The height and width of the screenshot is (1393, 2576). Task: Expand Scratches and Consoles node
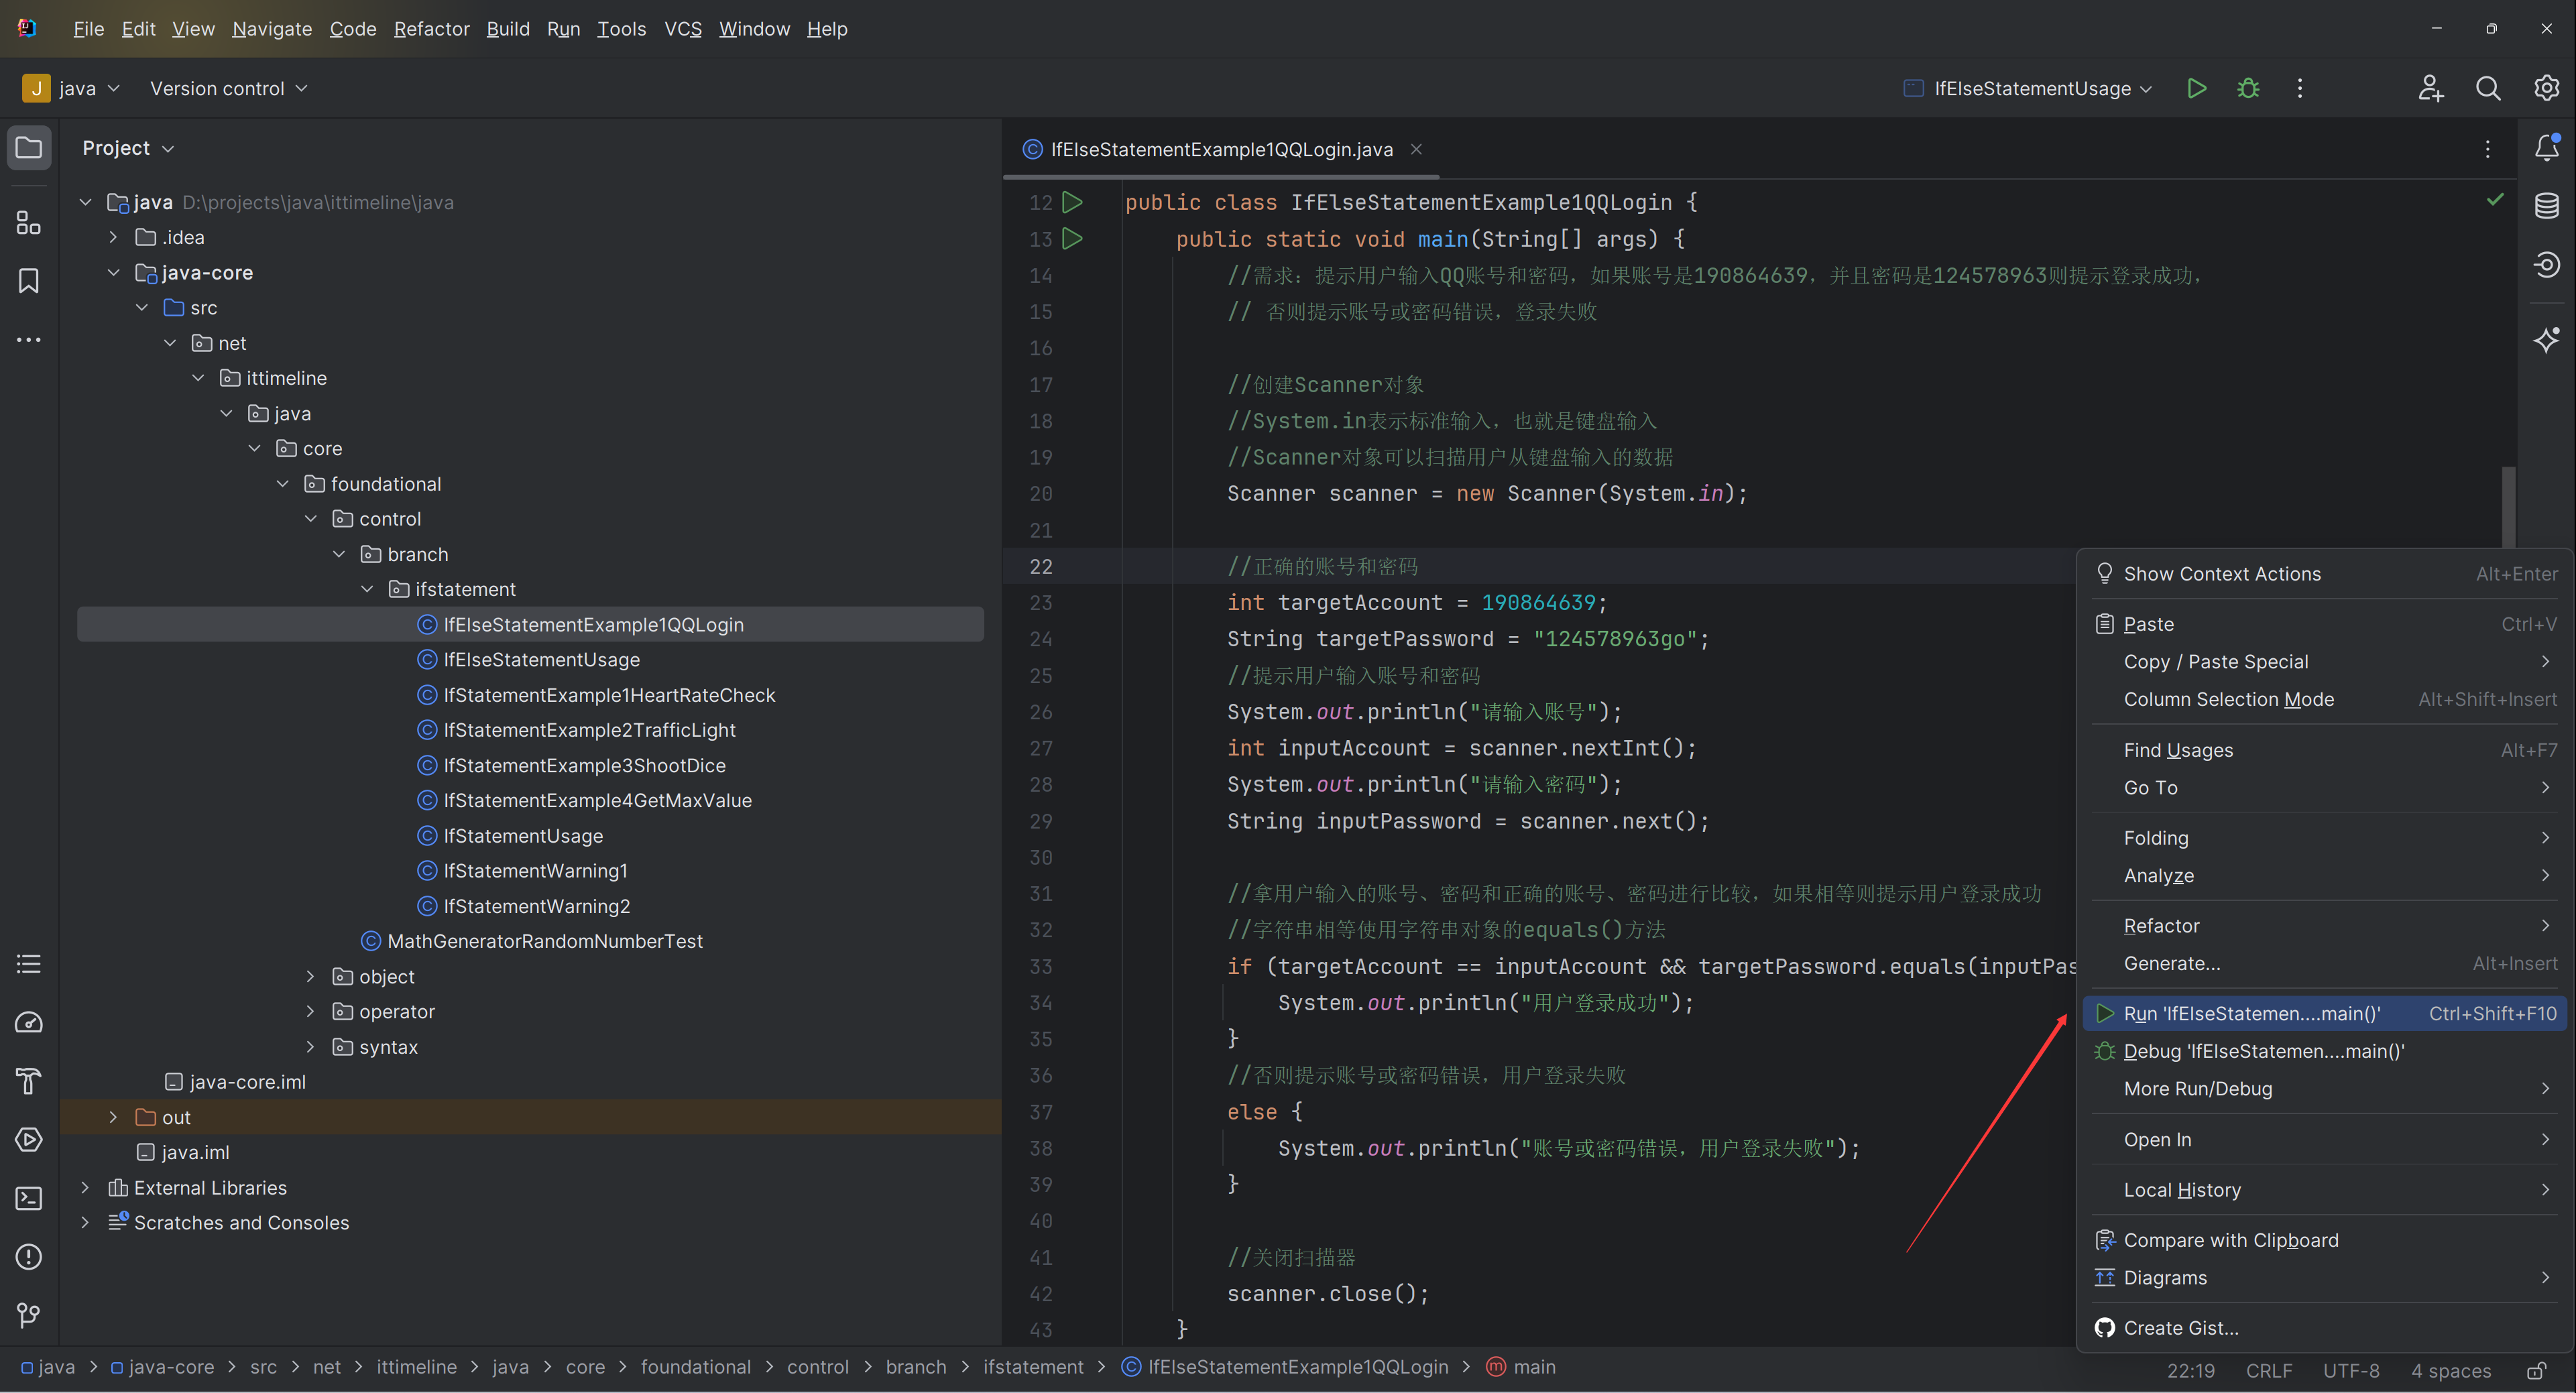[x=85, y=1222]
